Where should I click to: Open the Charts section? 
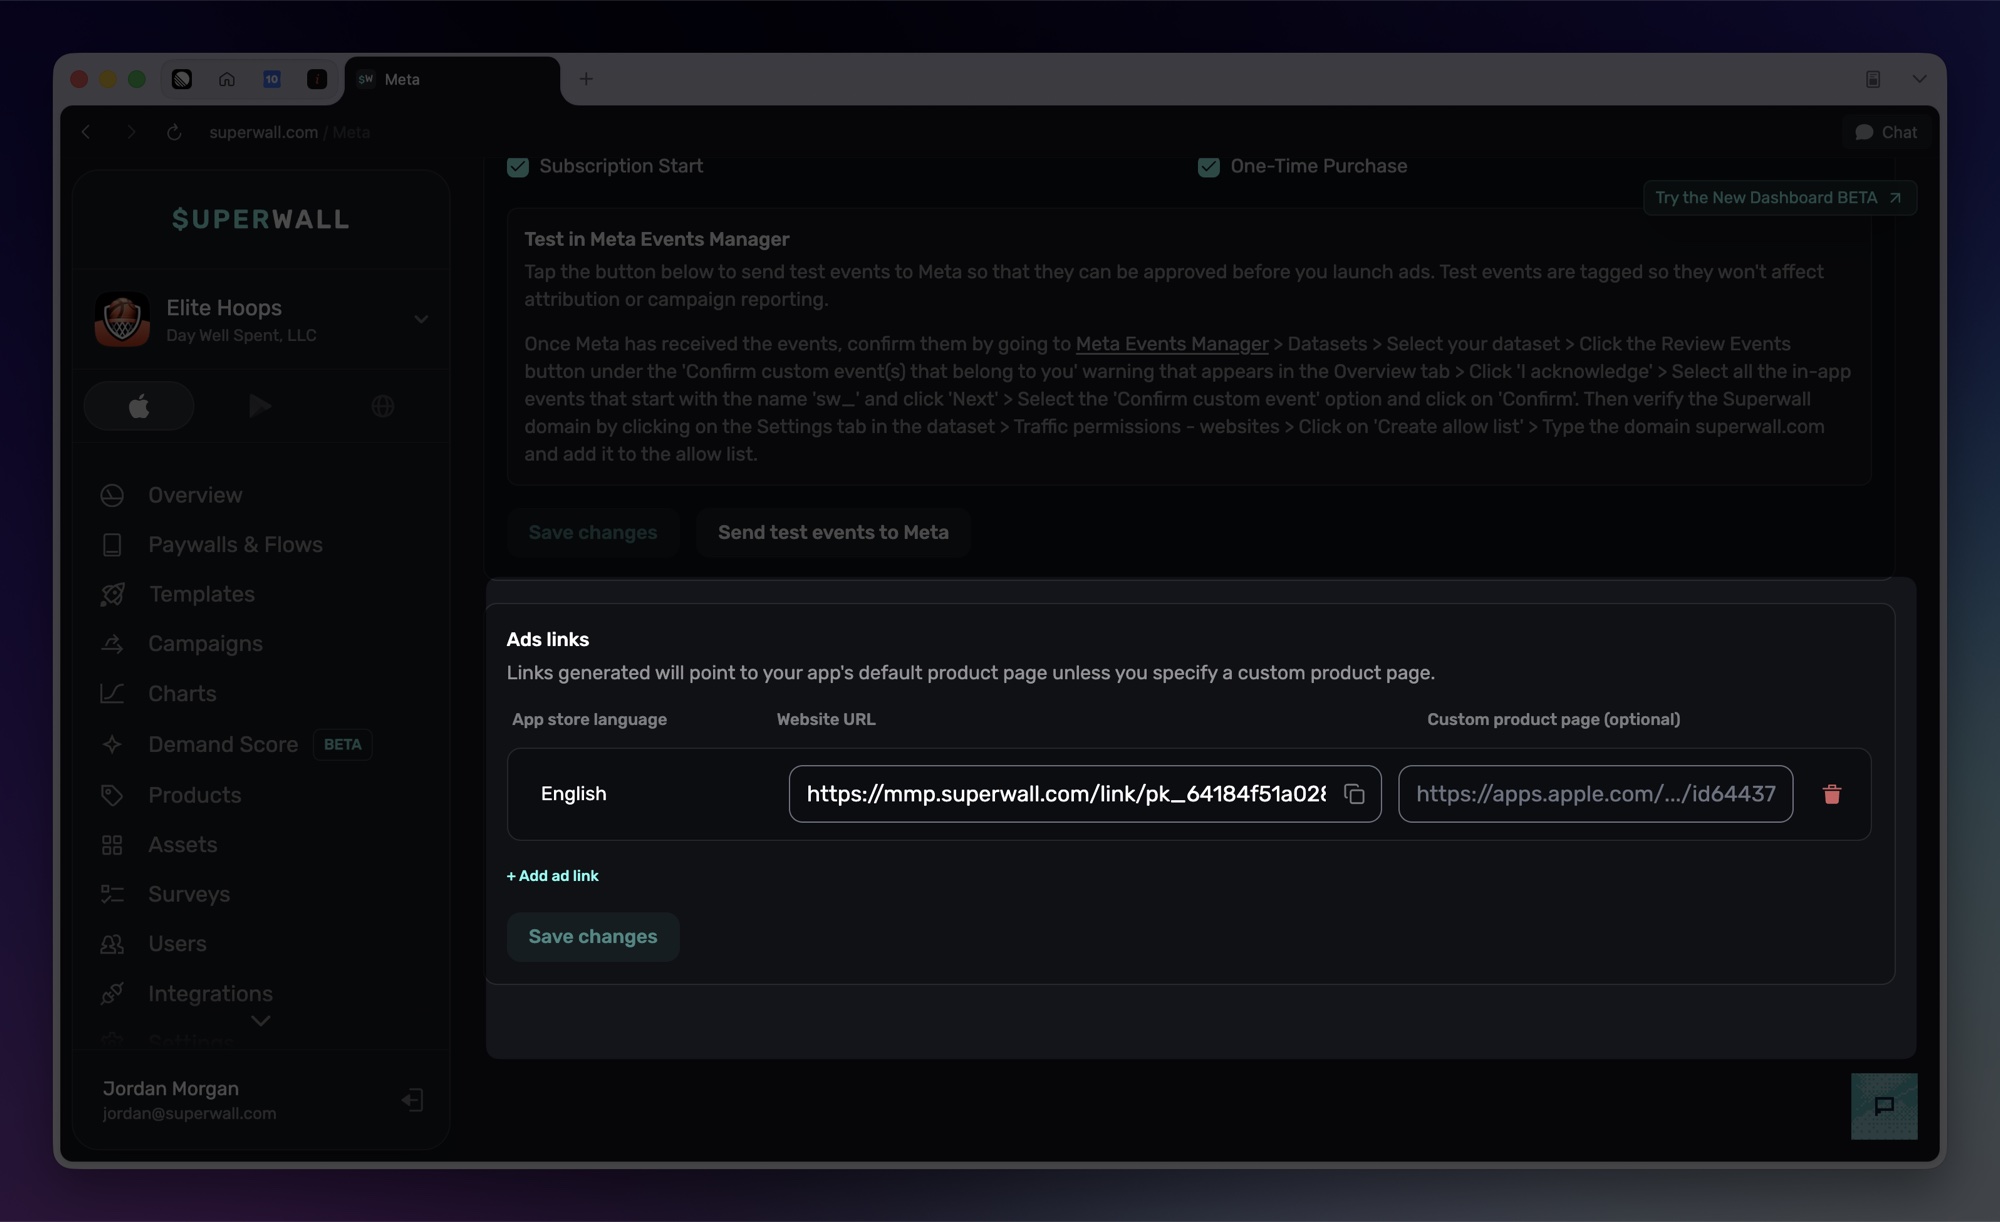tap(182, 694)
